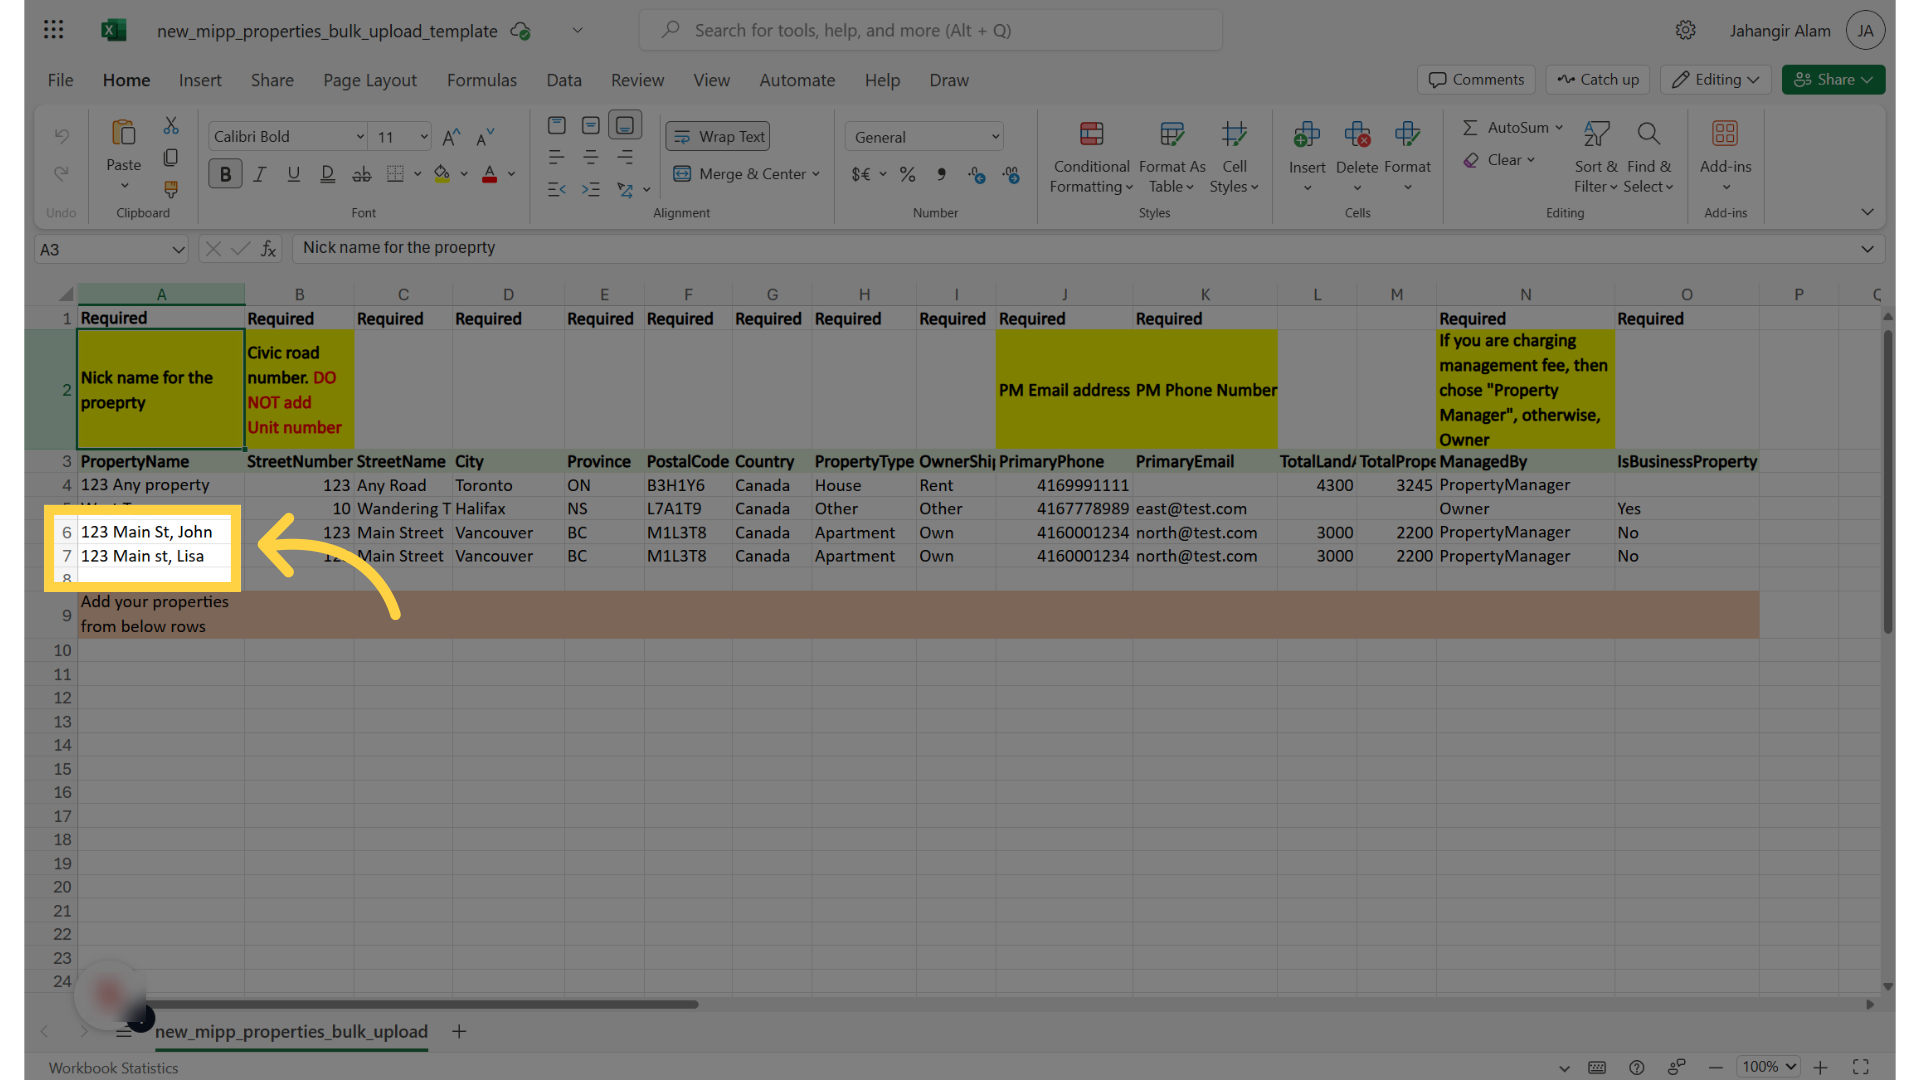Screen dimensions: 1920x1080
Task: Click the horizontal scrollbar thumb
Action: pyautogui.click(x=421, y=1004)
